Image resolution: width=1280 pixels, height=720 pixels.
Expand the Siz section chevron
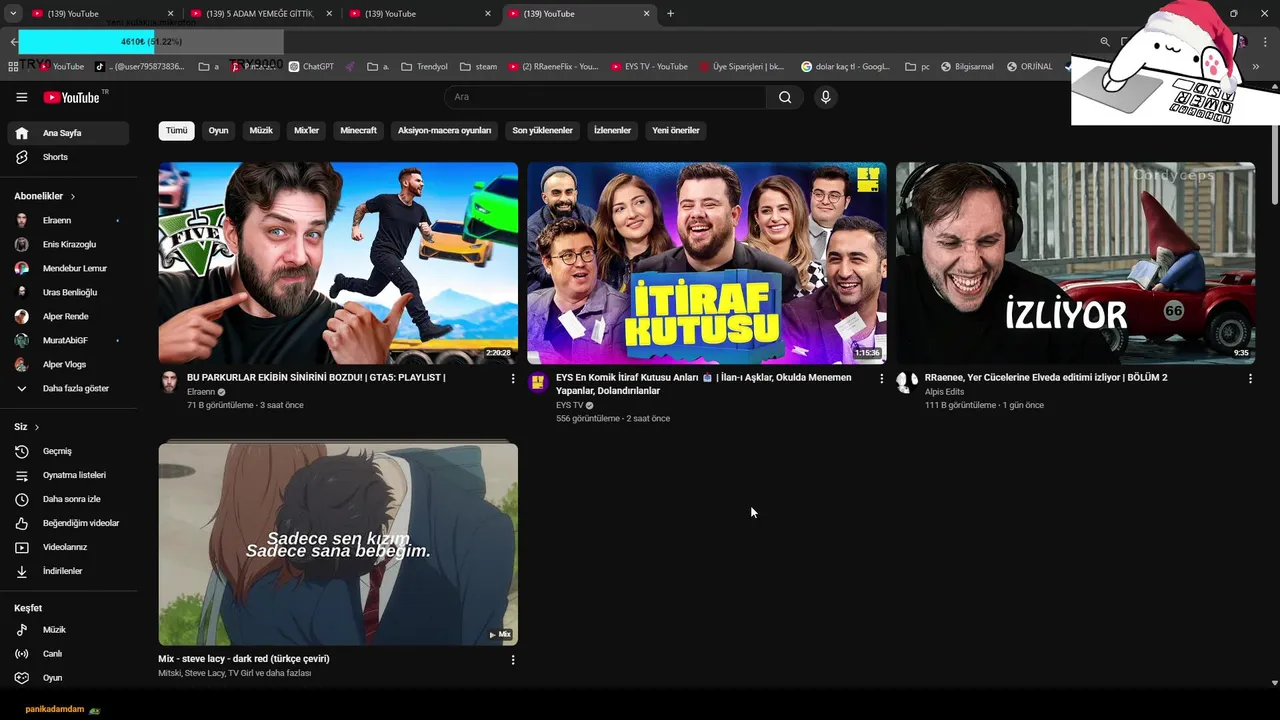(37, 427)
